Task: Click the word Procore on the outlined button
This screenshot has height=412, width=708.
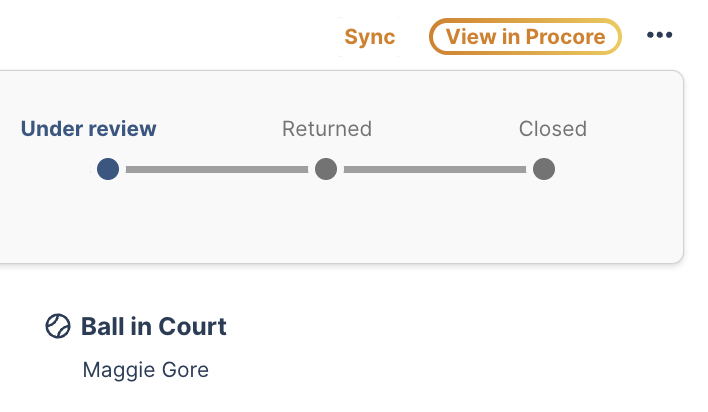Action: [x=565, y=37]
